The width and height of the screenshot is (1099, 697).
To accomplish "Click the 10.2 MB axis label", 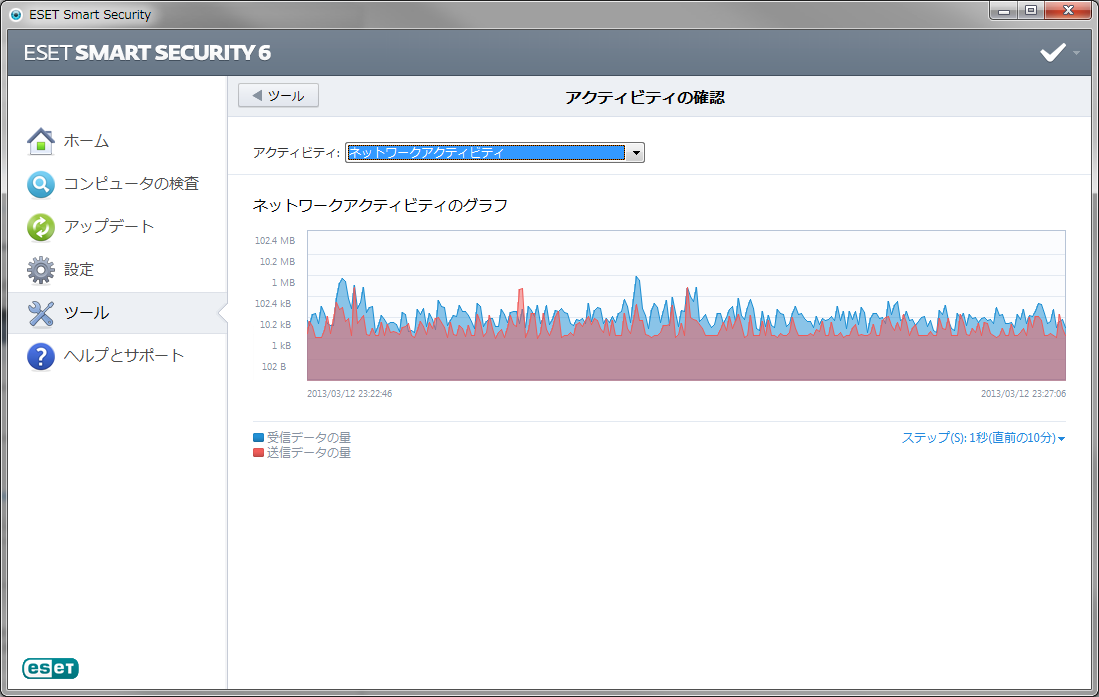I will coord(278,262).
